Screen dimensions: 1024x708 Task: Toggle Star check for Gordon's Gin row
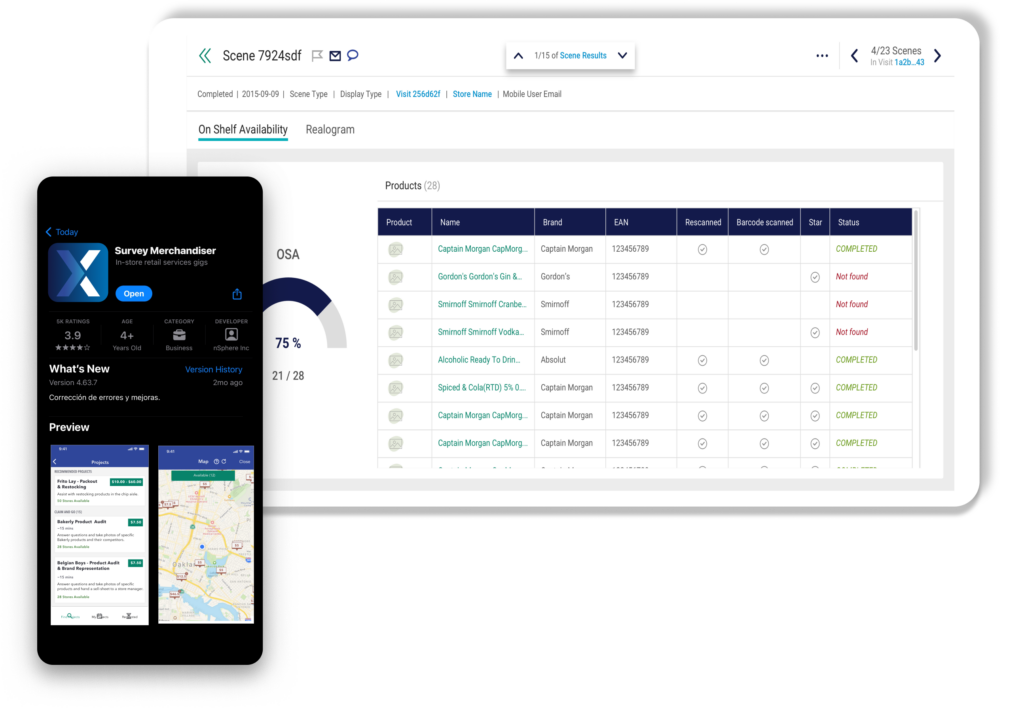(x=814, y=277)
